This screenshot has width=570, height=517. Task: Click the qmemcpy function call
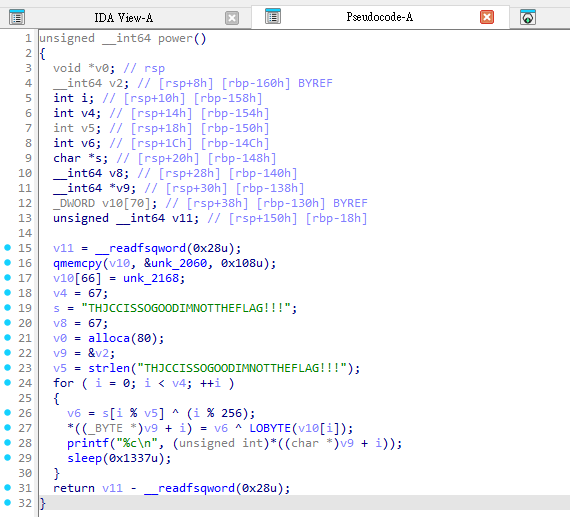coord(78,263)
